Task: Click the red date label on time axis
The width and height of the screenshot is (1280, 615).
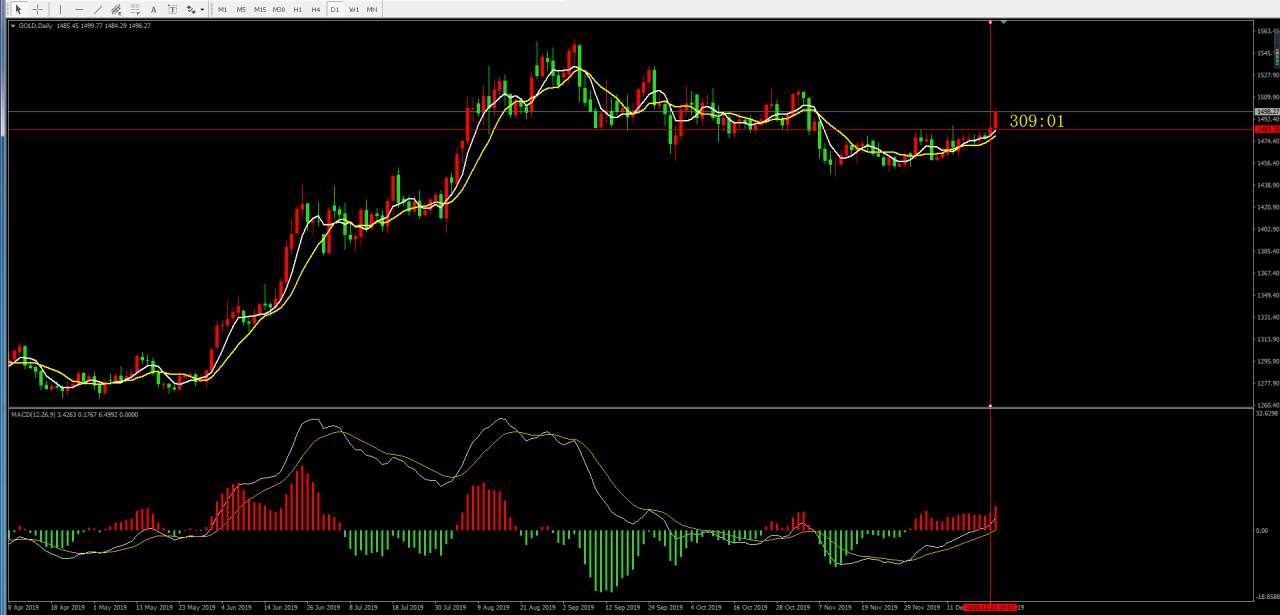Action: pos(990,607)
